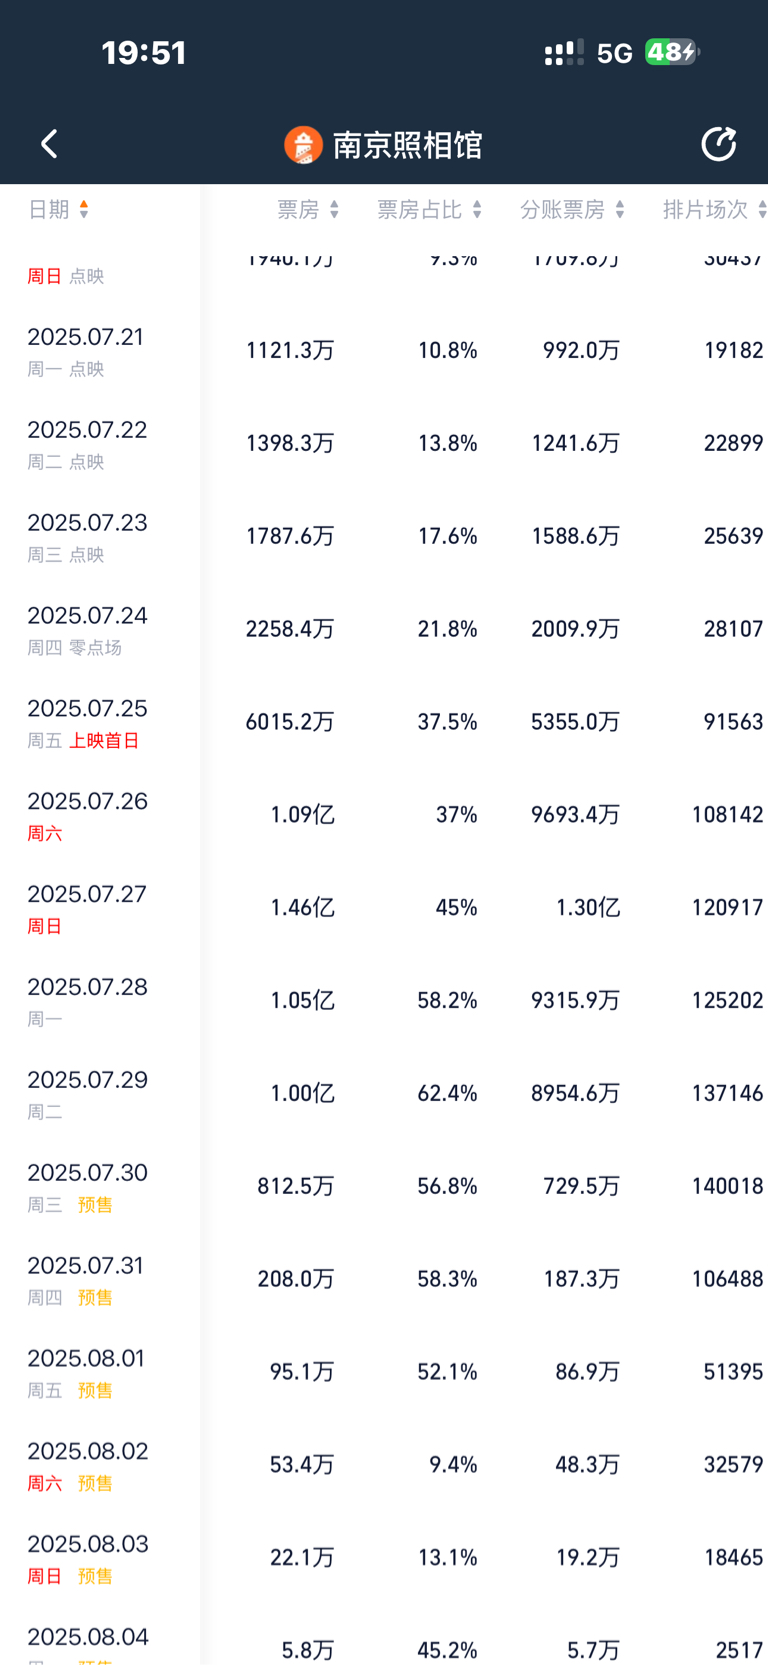
Task: Tap the 2025.08.02 周六 预售 row
Action: pyautogui.click(x=384, y=1465)
